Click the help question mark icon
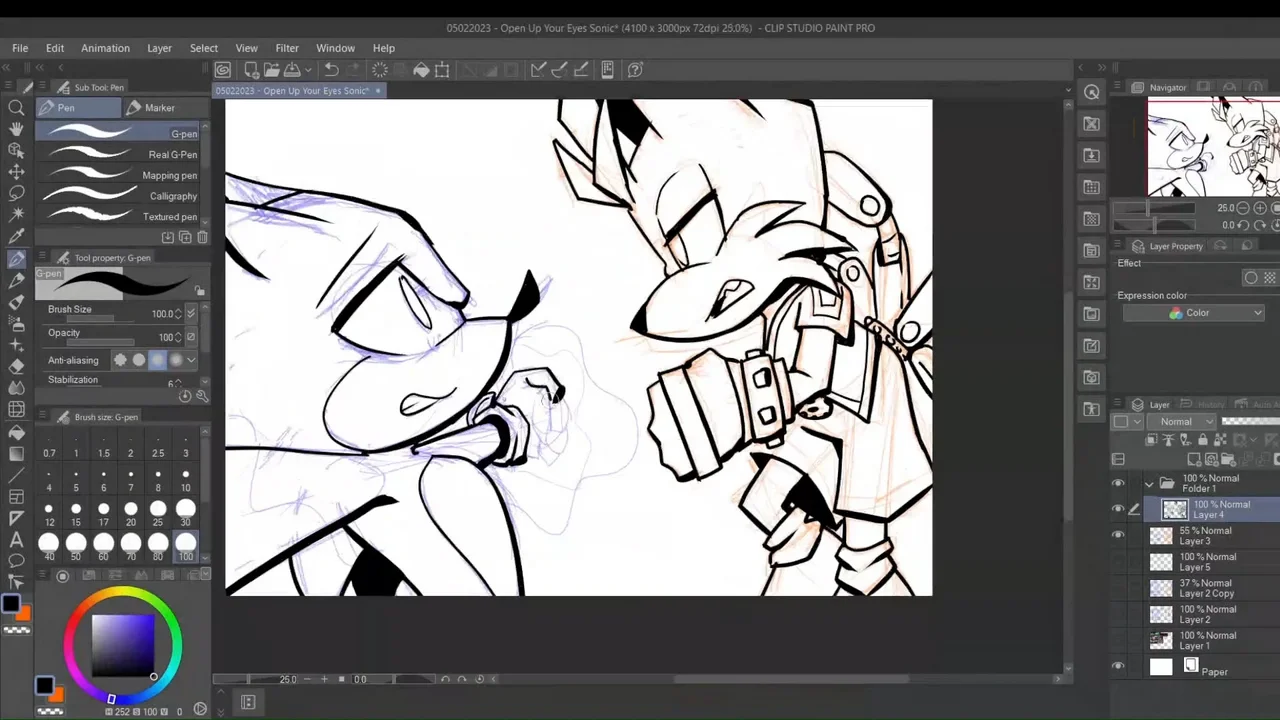This screenshot has height=720, width=1280. point(635,70)
